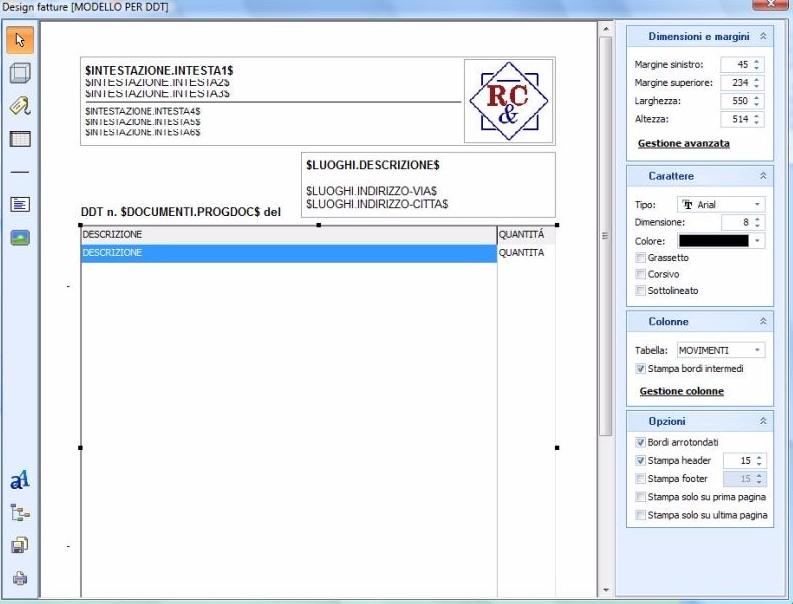Viewport: 793px width, 604px height.
Task: Click the tag label tool icon
Action: 20,106
